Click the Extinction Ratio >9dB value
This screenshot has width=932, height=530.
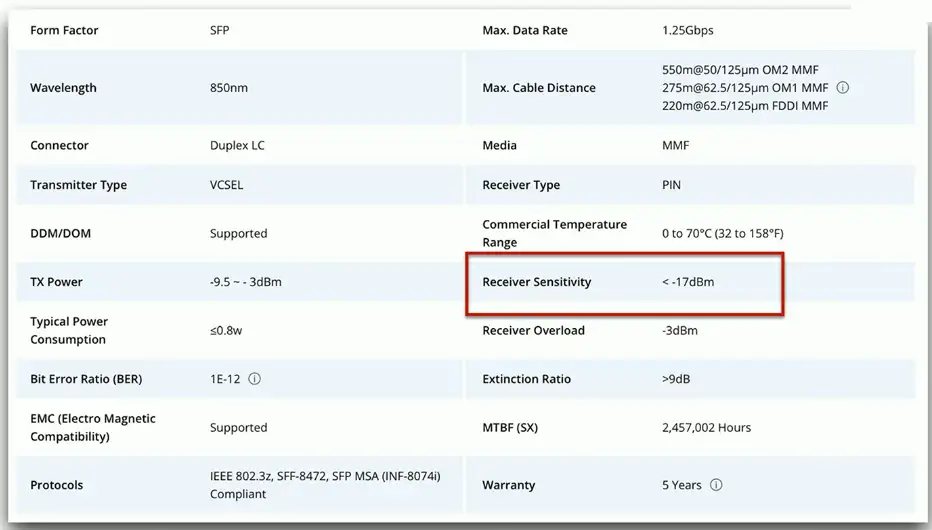coord(676,379)
